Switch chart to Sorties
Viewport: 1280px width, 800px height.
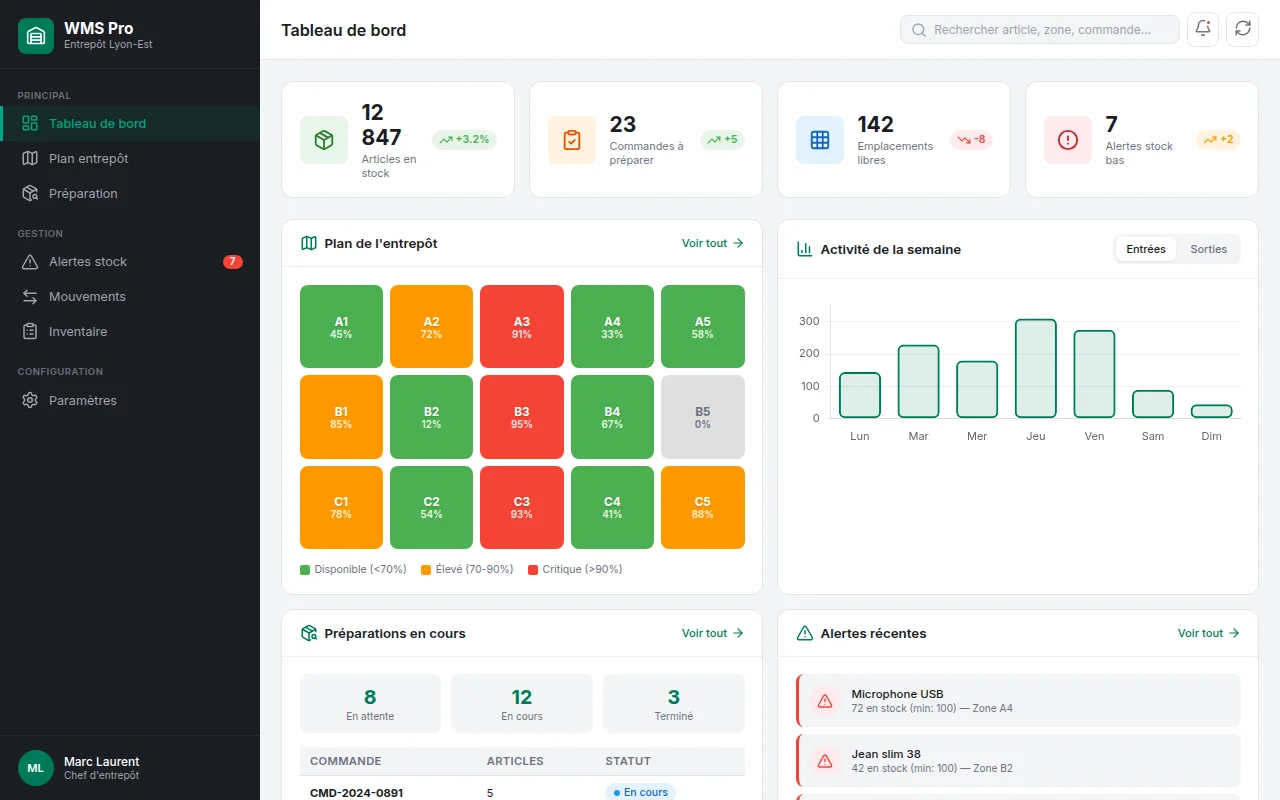point(1208,249)
